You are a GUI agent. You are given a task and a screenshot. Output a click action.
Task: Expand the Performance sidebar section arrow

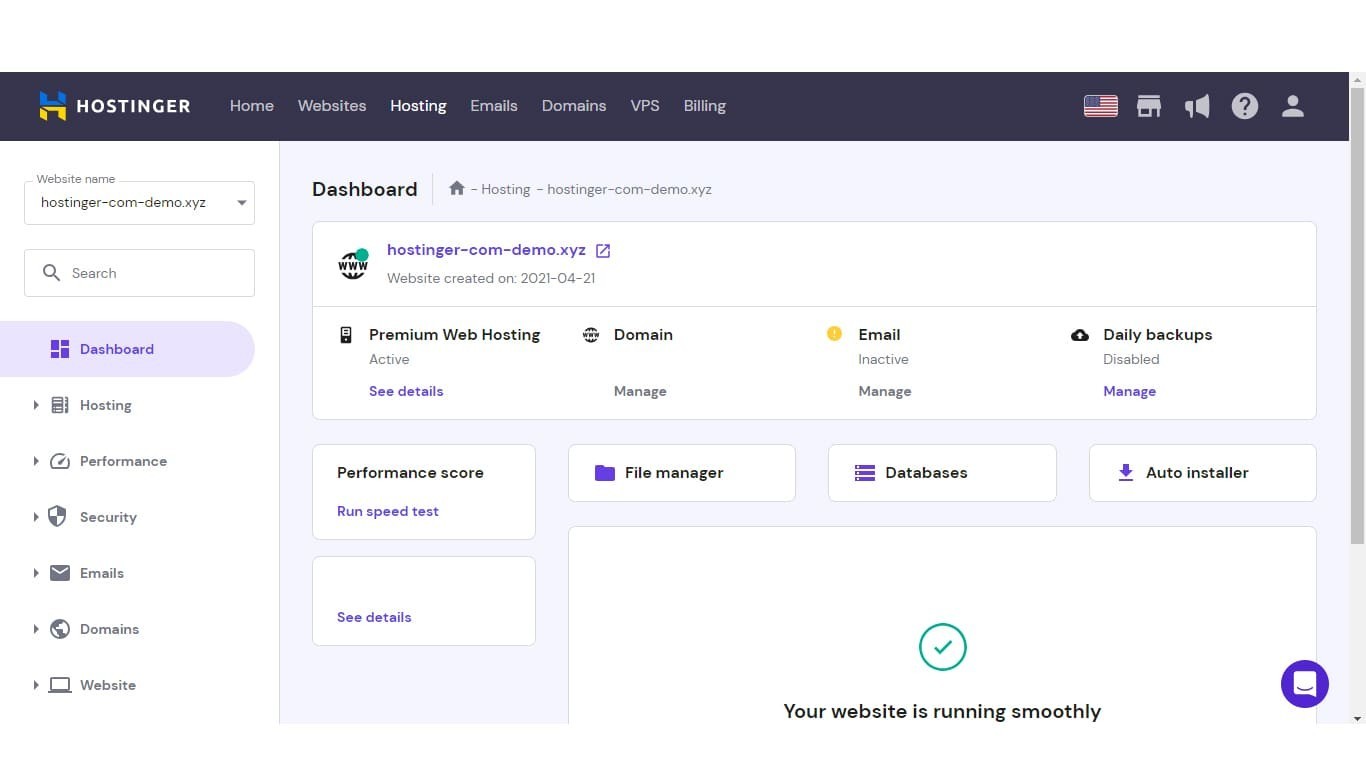pyautogui.click(x=36, y=461)
